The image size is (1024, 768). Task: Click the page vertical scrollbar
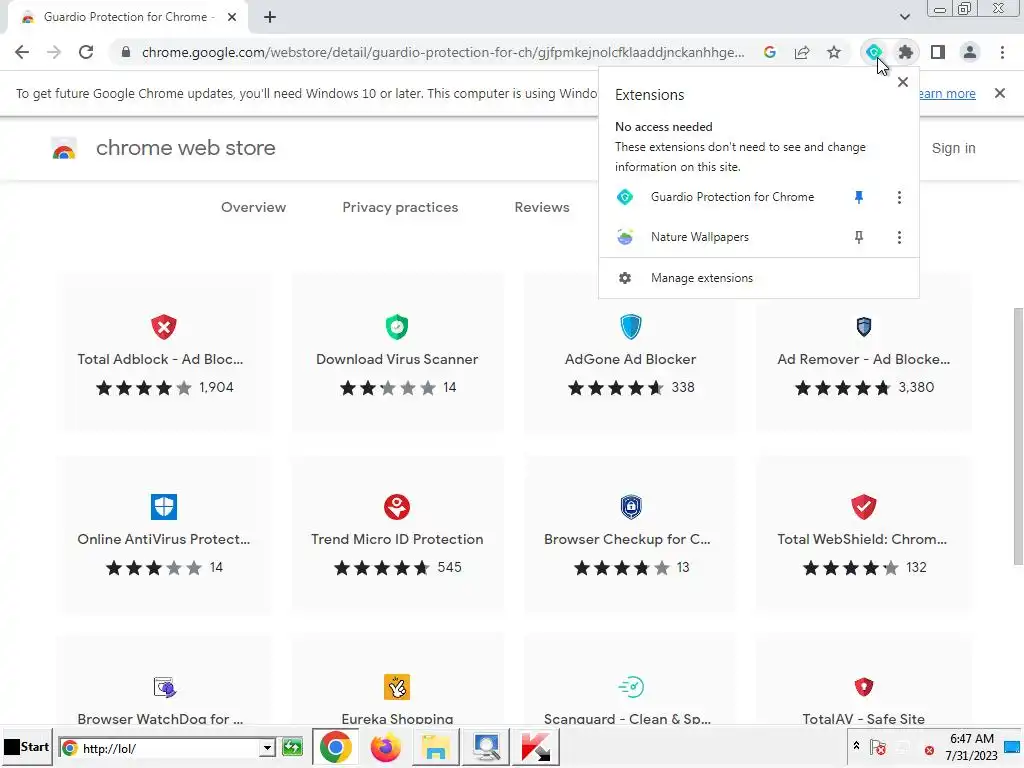pos(1017,436)
